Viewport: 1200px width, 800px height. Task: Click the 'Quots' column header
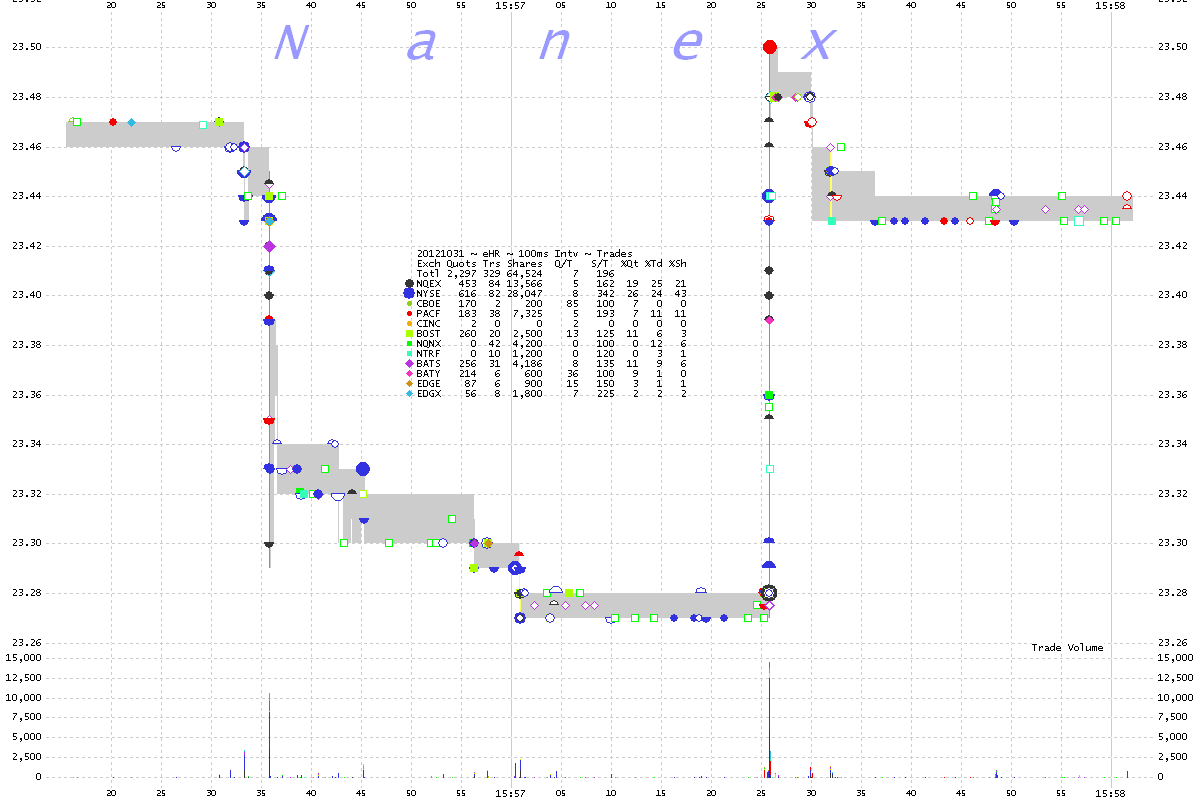[462, 263]
